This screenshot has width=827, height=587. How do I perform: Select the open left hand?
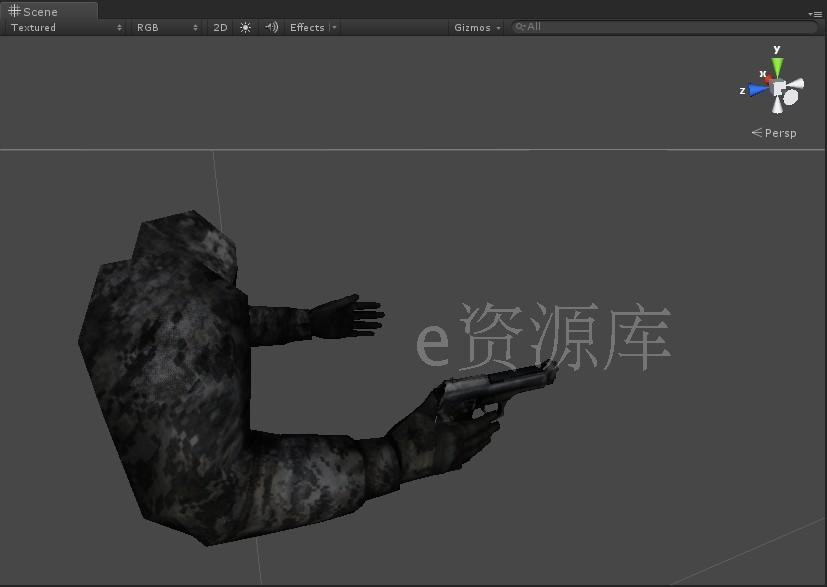point(346,316)
